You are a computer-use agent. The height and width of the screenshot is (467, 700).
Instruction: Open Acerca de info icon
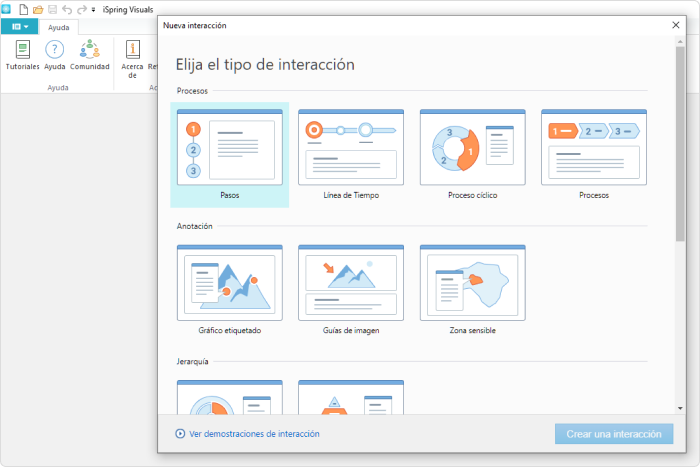[x=133, y=59]
